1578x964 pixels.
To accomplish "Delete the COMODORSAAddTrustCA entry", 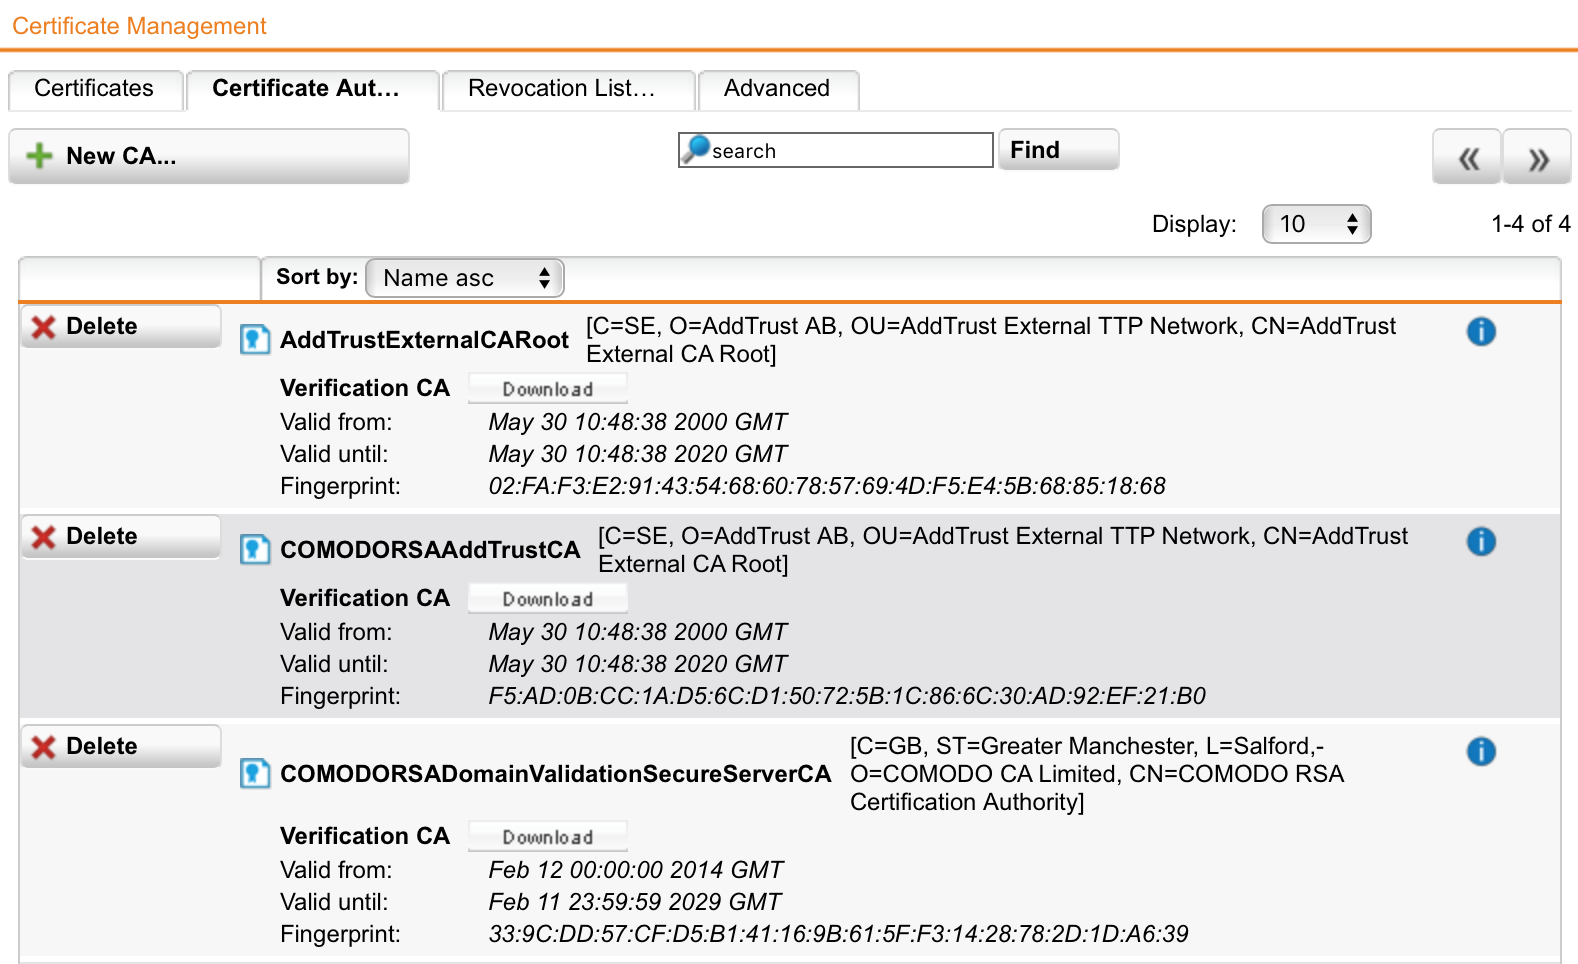I will pyautogui.click(x=120, y=537).
